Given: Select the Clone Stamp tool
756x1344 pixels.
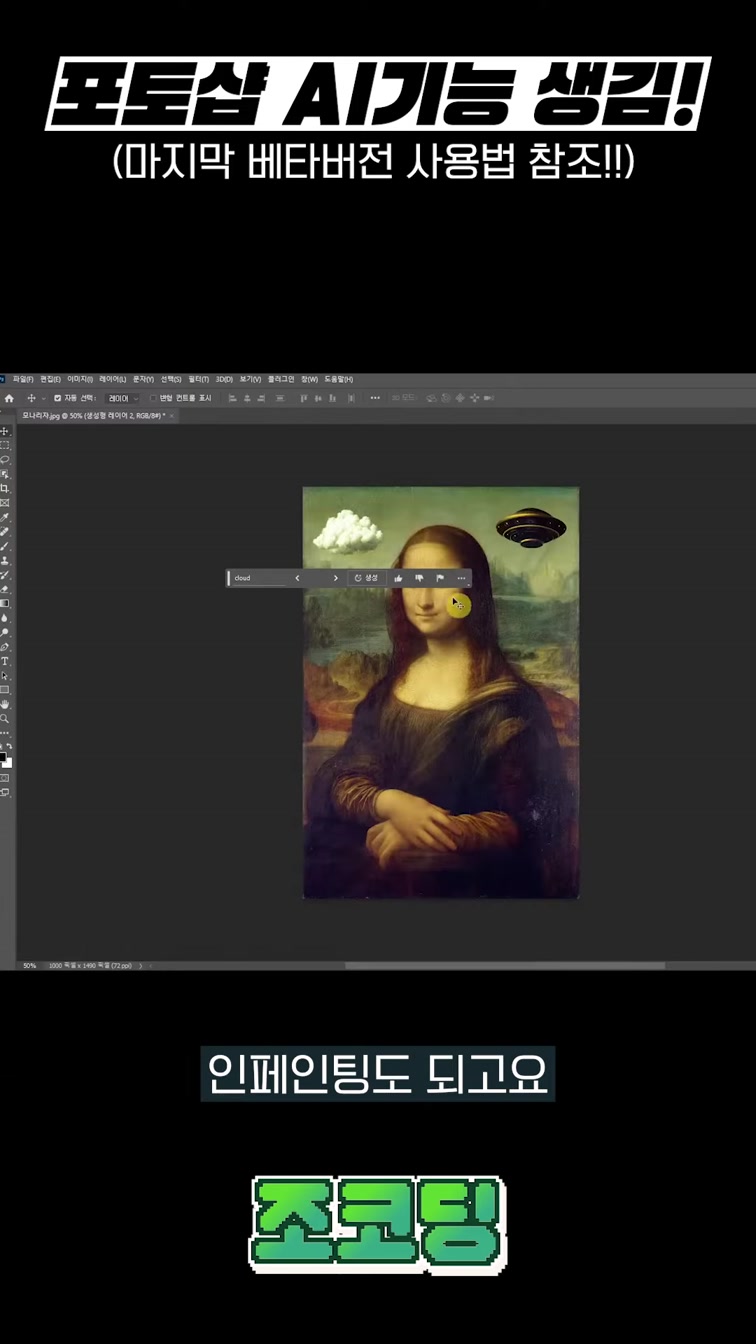Looking at the screenshot, I should pos(5,560).
